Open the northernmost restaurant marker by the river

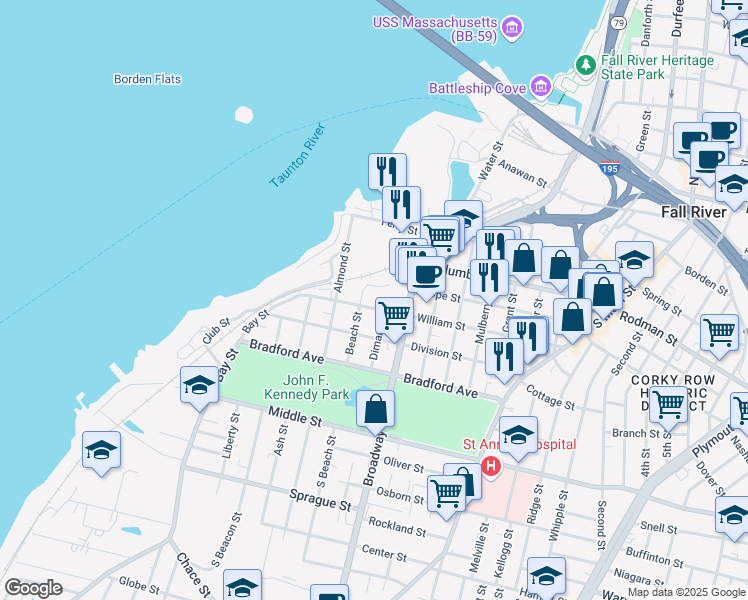click(x=387, y=171)
